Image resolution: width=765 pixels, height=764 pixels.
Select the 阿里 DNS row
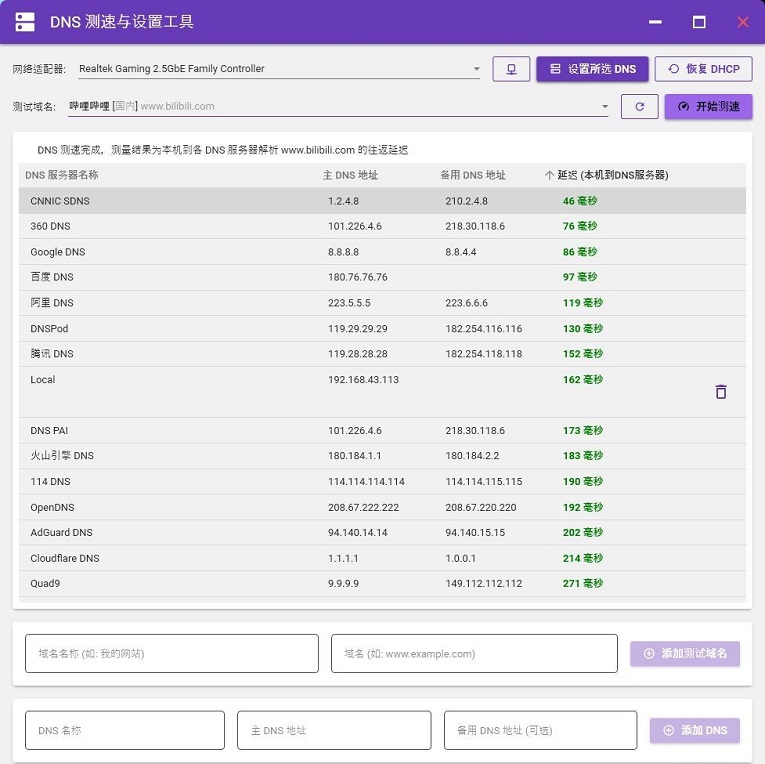pyautogui.click(x=52, y=303)
